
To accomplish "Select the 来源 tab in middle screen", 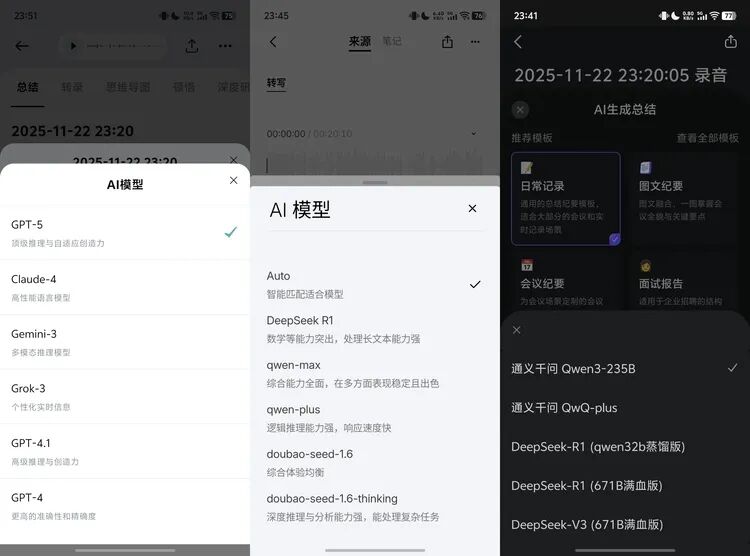I will [360, 42].
